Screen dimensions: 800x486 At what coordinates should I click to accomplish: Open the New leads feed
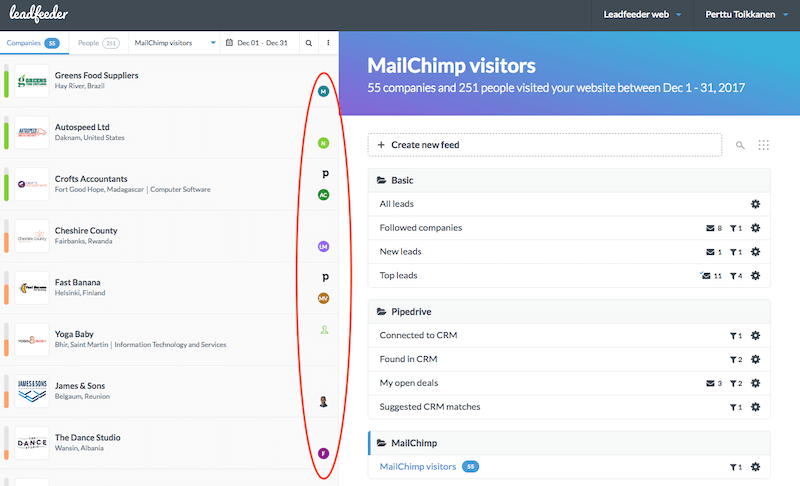[400, 251]
